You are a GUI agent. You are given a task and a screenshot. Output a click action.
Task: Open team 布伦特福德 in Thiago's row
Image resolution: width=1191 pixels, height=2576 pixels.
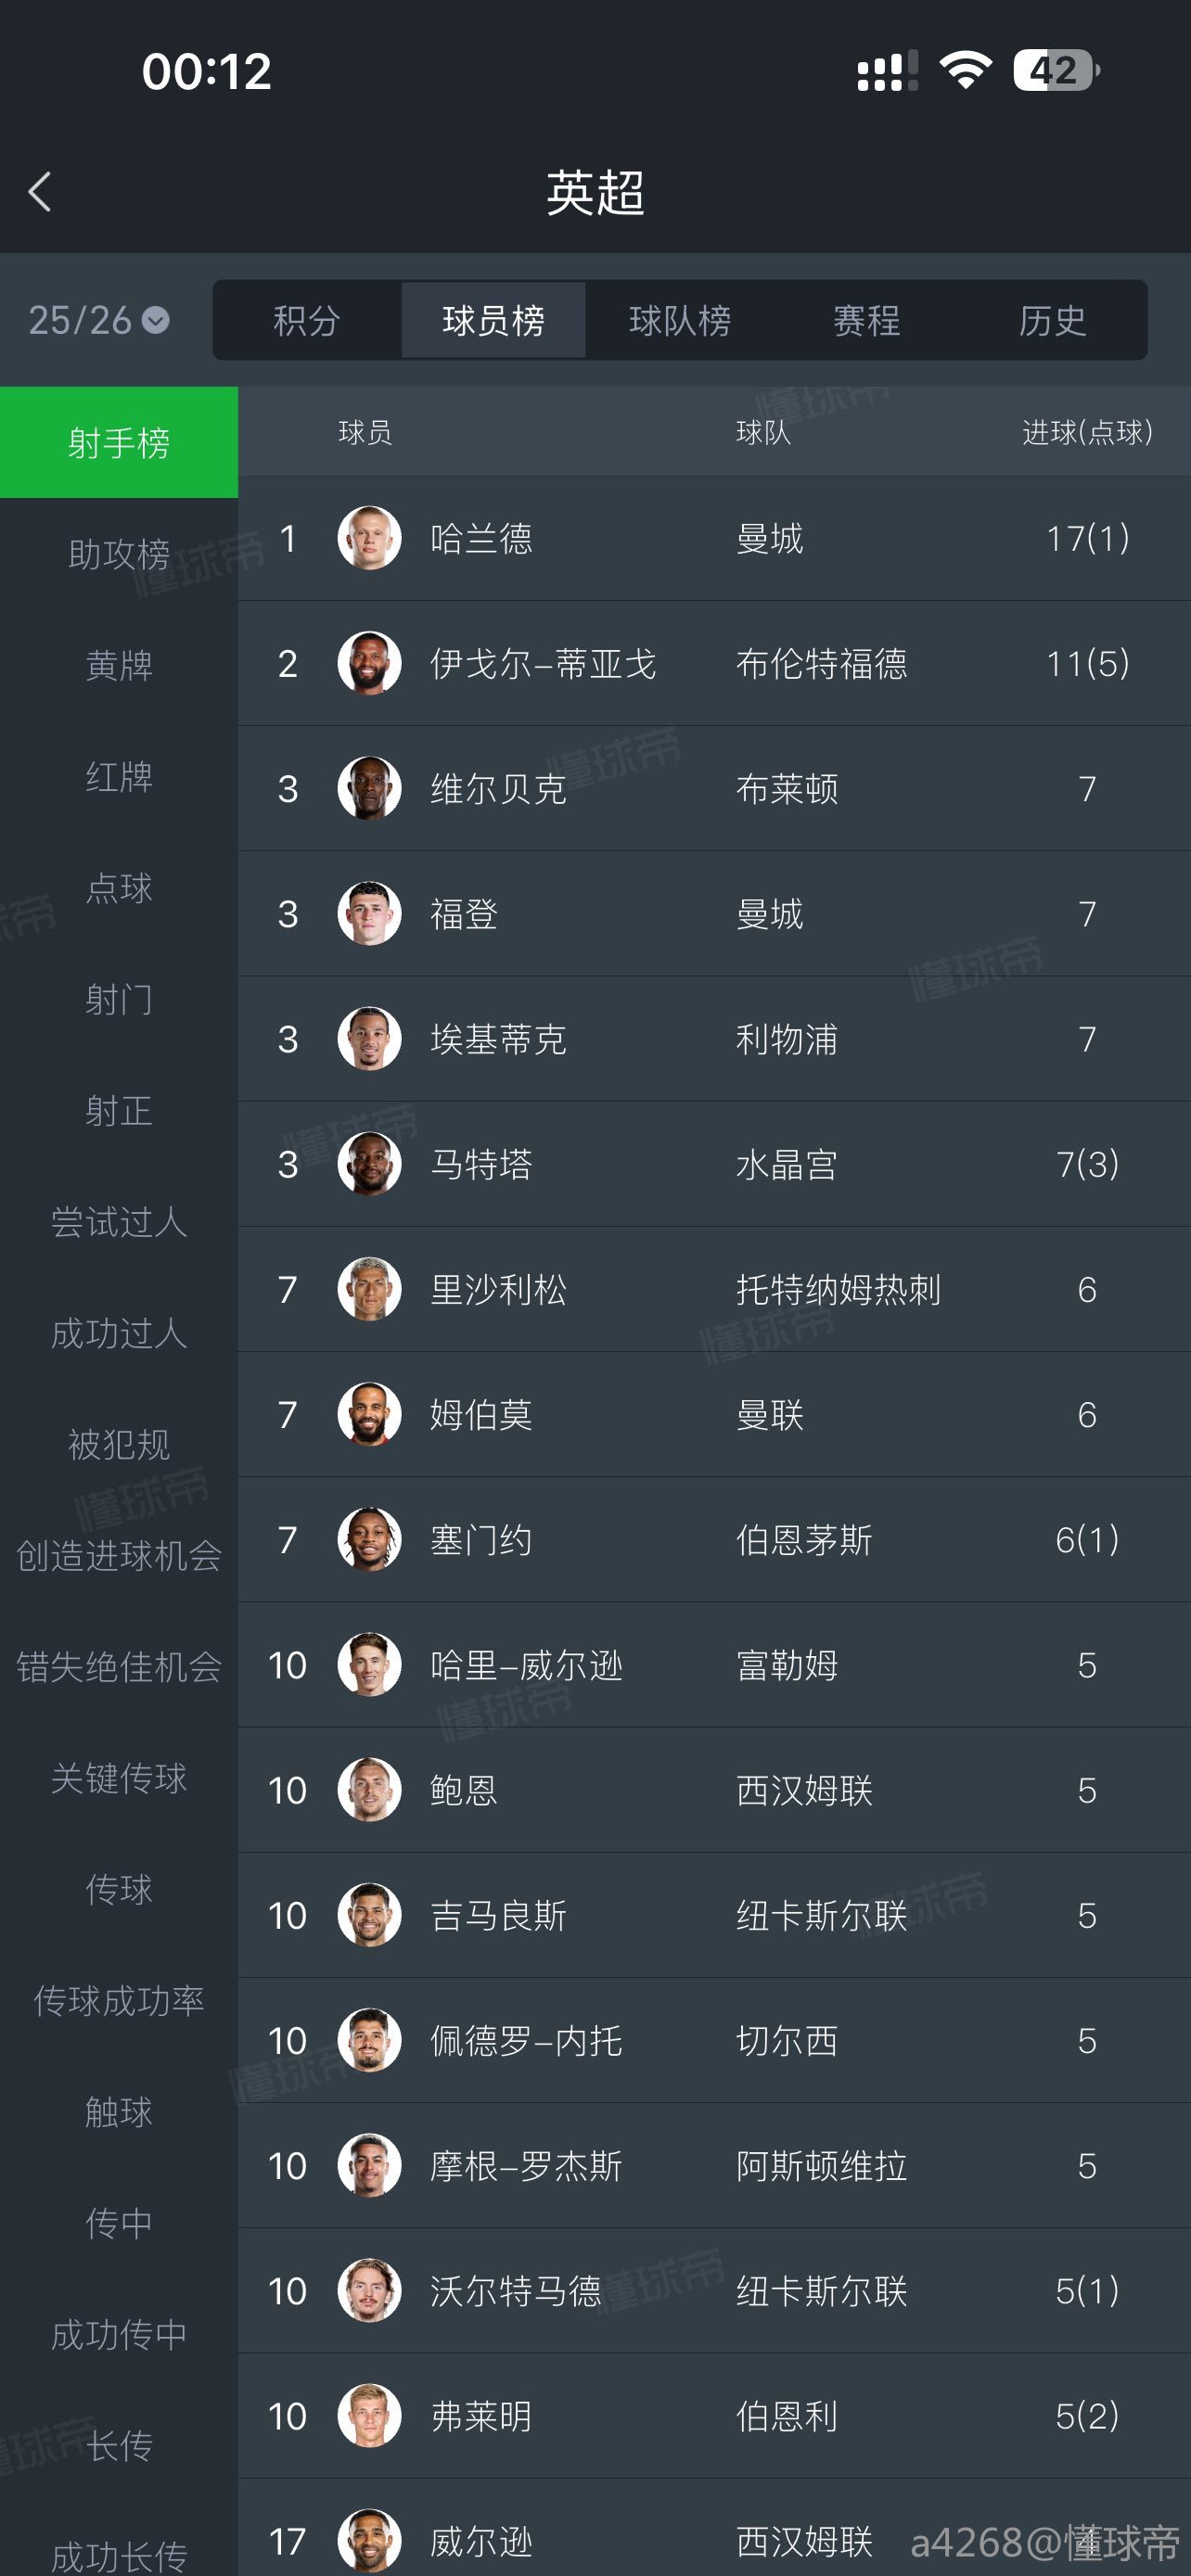point(821,664)
